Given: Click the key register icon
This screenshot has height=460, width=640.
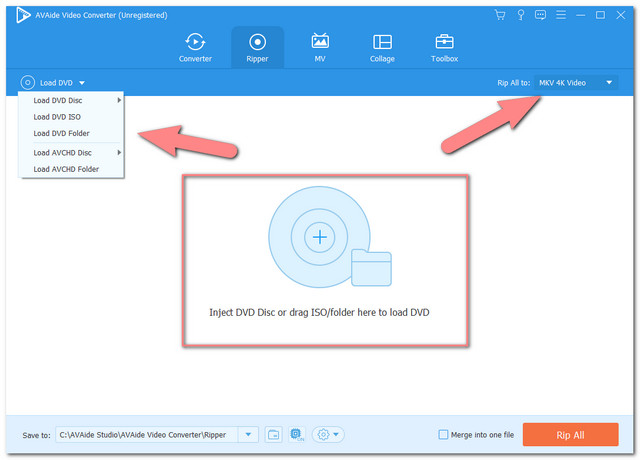Looking at the screenshot, I should (x=520, y=15).
